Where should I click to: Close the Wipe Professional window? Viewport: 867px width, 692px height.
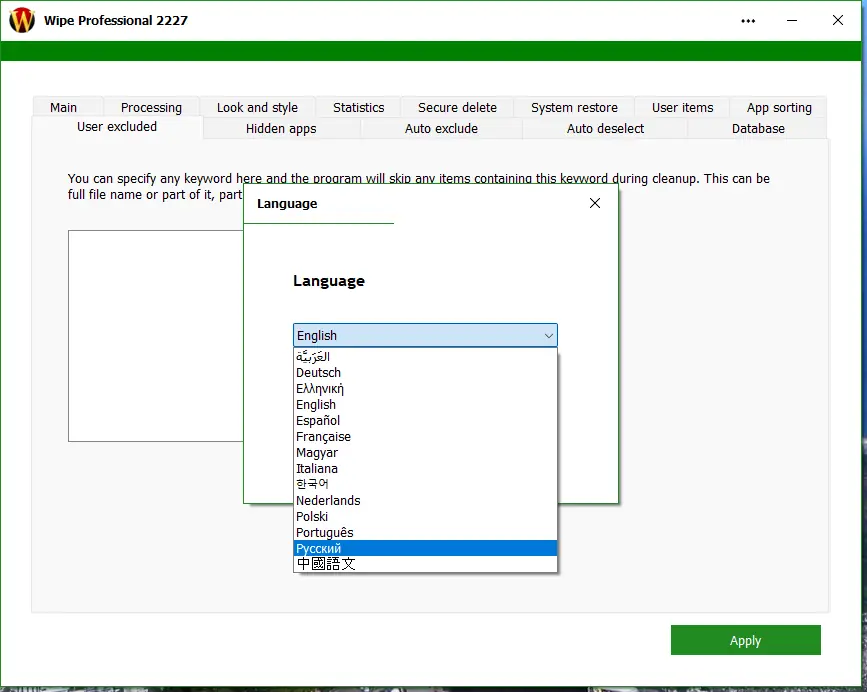(838, 20)
